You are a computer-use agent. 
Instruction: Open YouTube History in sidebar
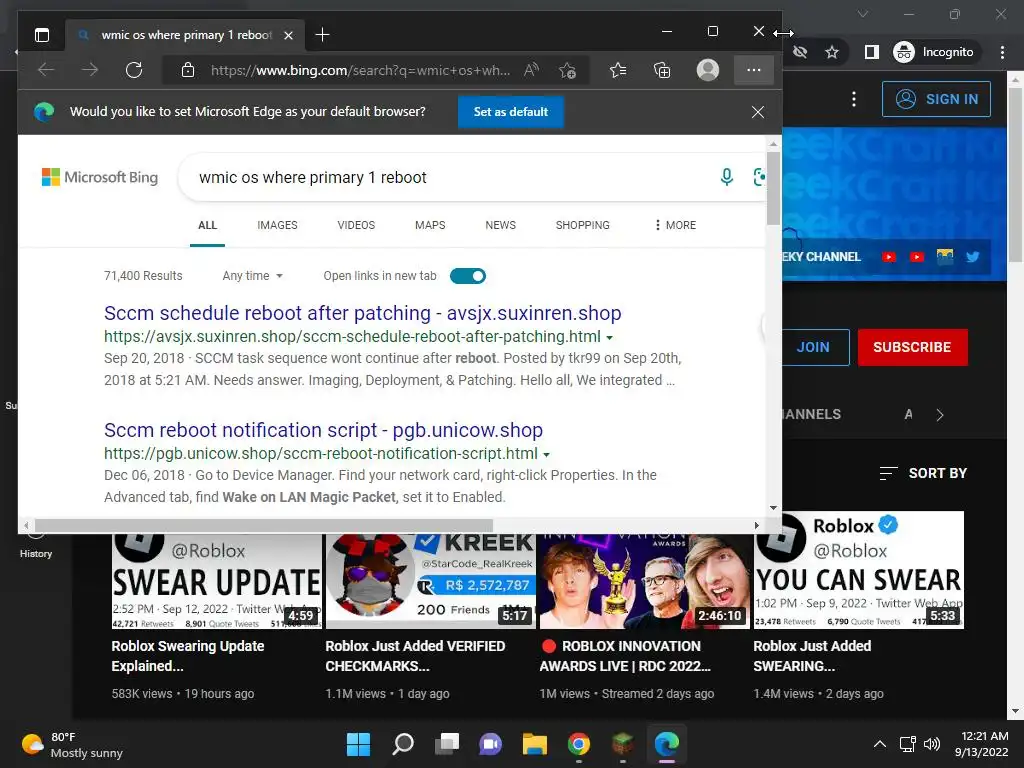click(36, 546)
